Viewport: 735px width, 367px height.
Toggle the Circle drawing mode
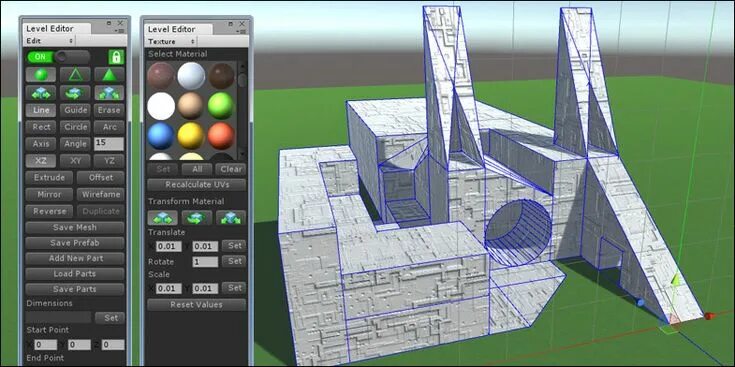pos(75,127)
